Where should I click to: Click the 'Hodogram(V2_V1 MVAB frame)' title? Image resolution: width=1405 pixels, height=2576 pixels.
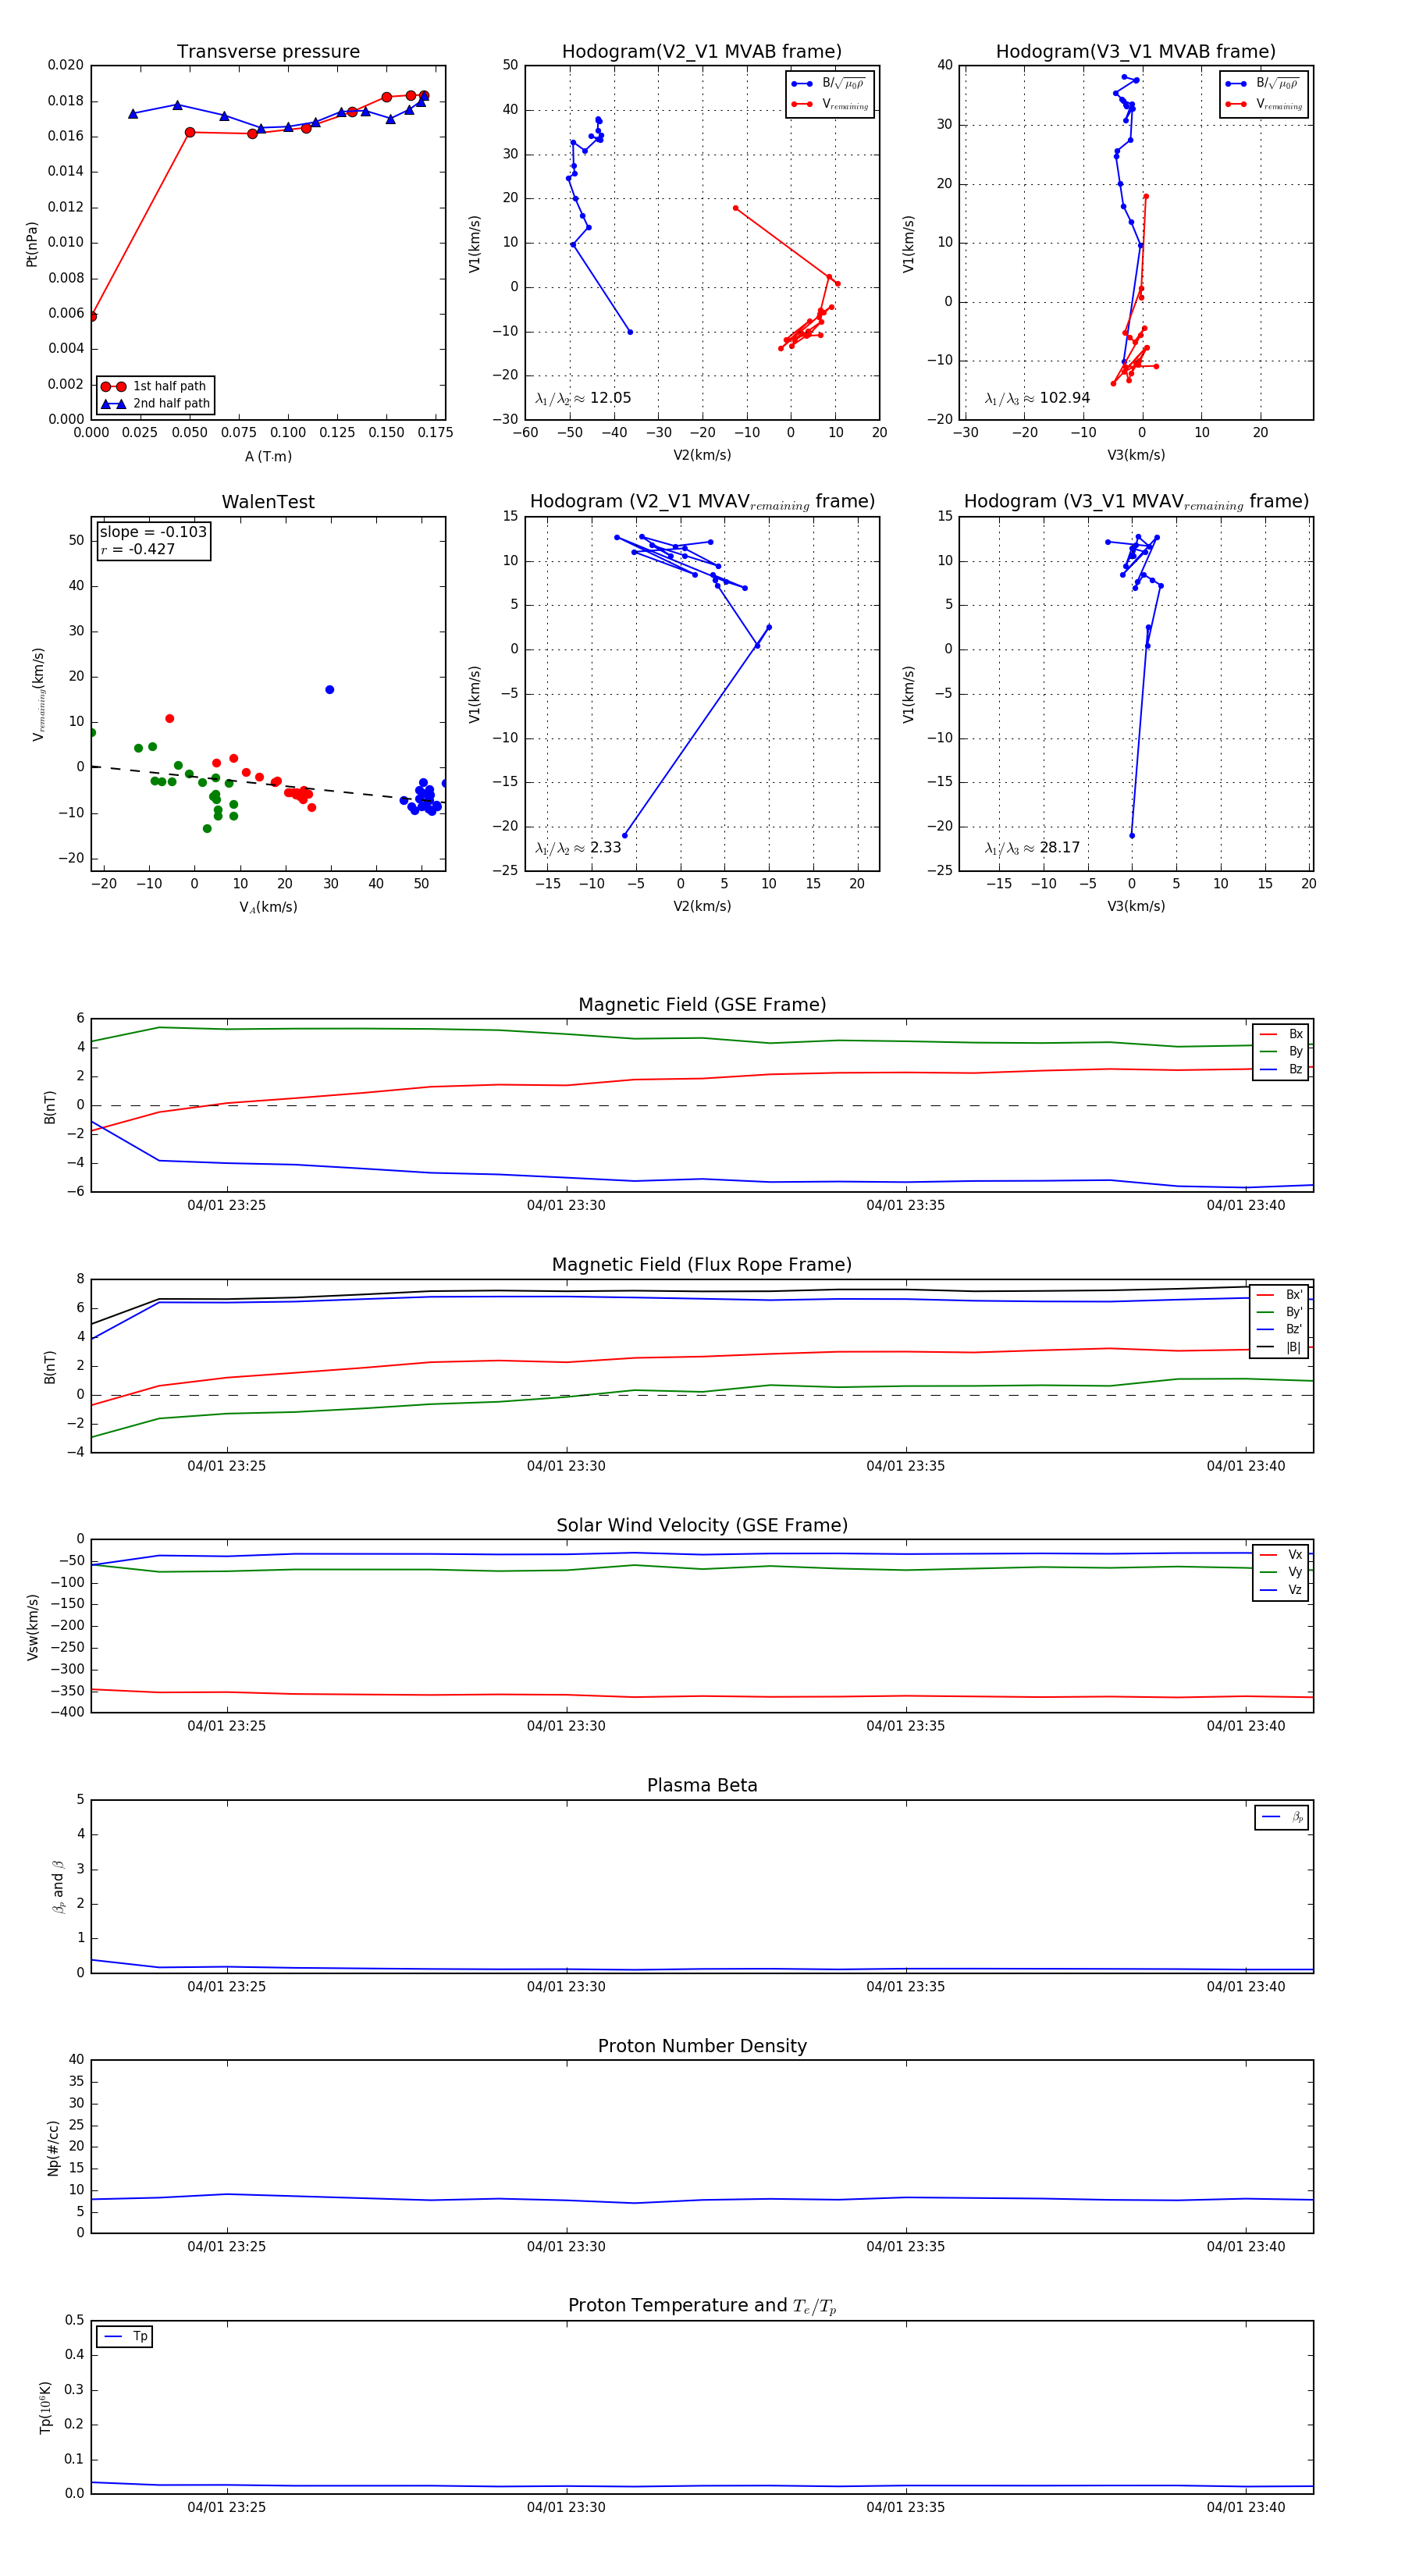click(702, 52)
